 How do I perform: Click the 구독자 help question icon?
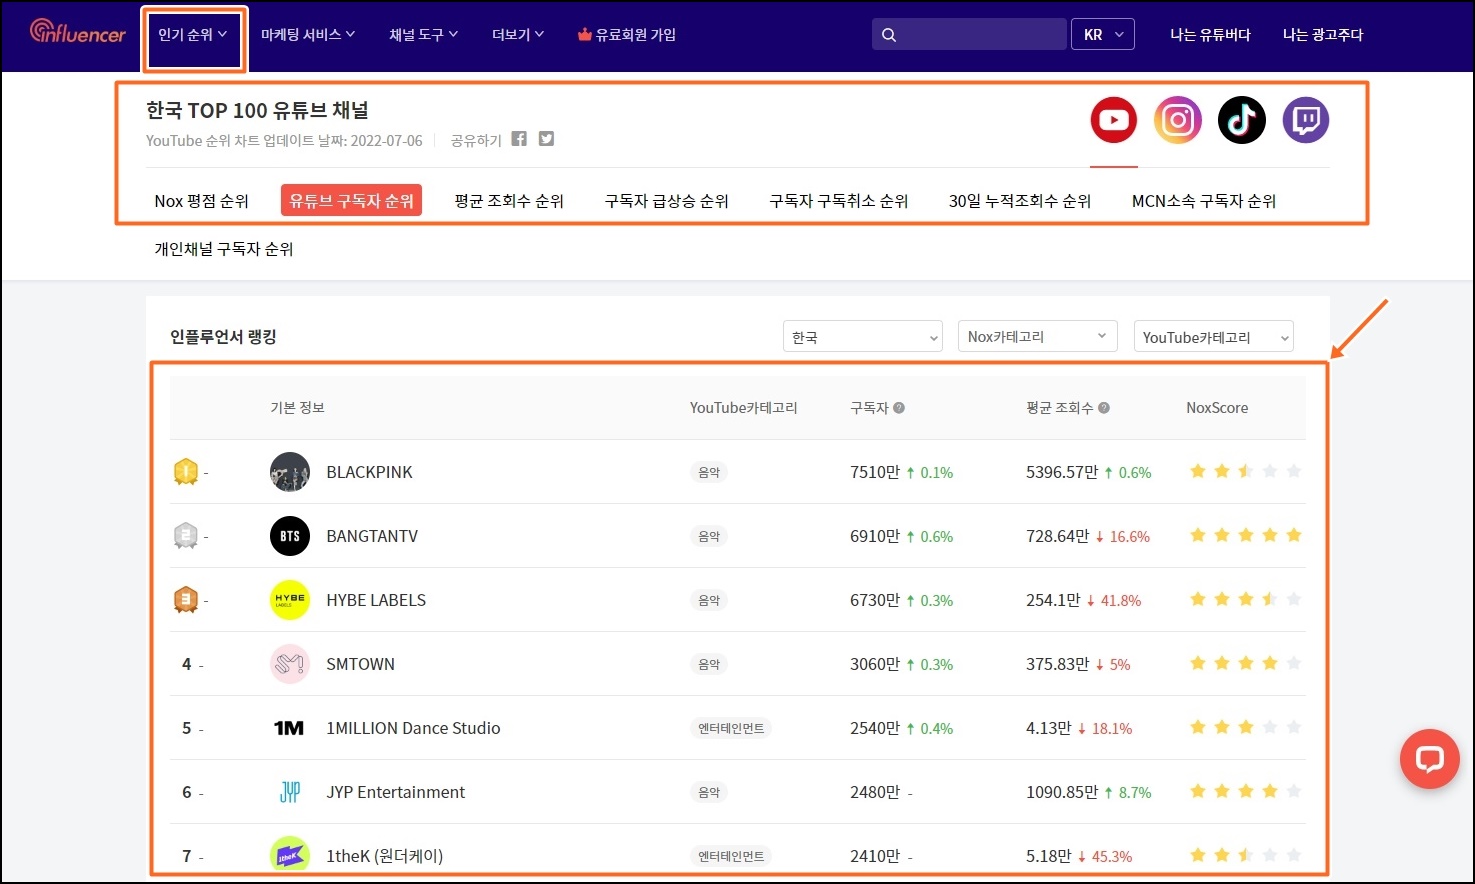(x=899, y=408)
